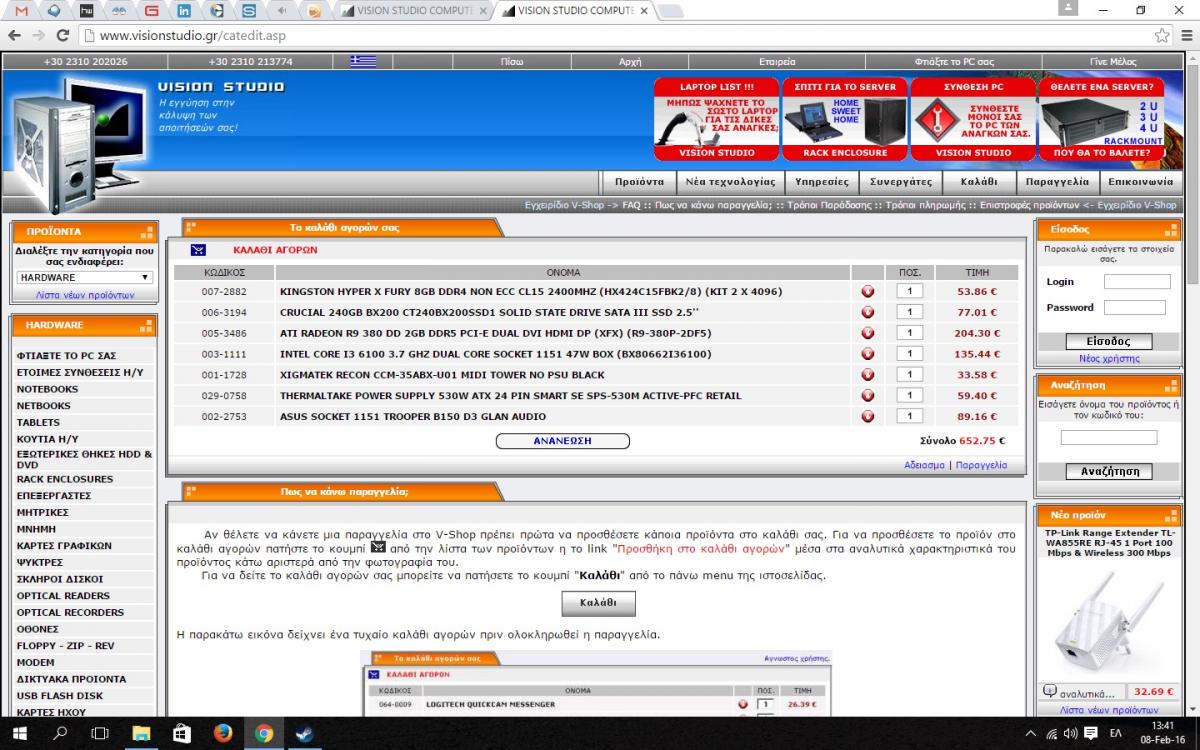Bookmark this page with the star
The image size is (1200, 750).
pos(1162,35)
